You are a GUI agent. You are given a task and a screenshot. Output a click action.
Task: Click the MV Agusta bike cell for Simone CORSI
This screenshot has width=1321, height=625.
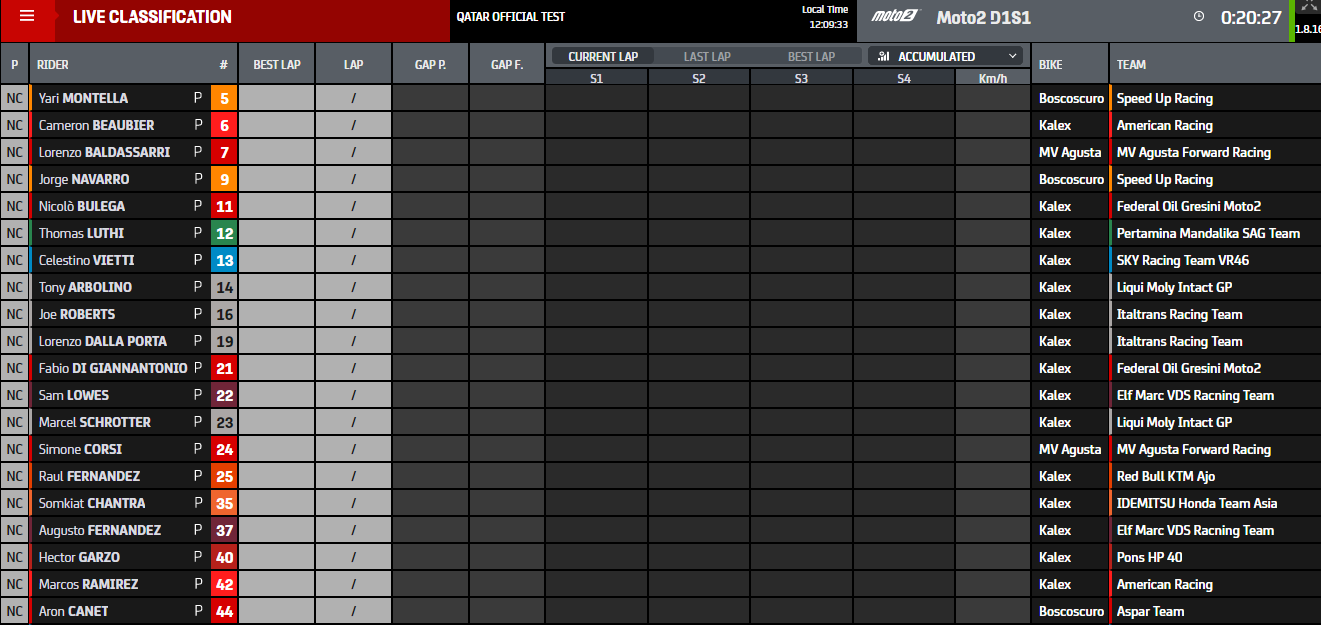click(x=1070, y=449)
